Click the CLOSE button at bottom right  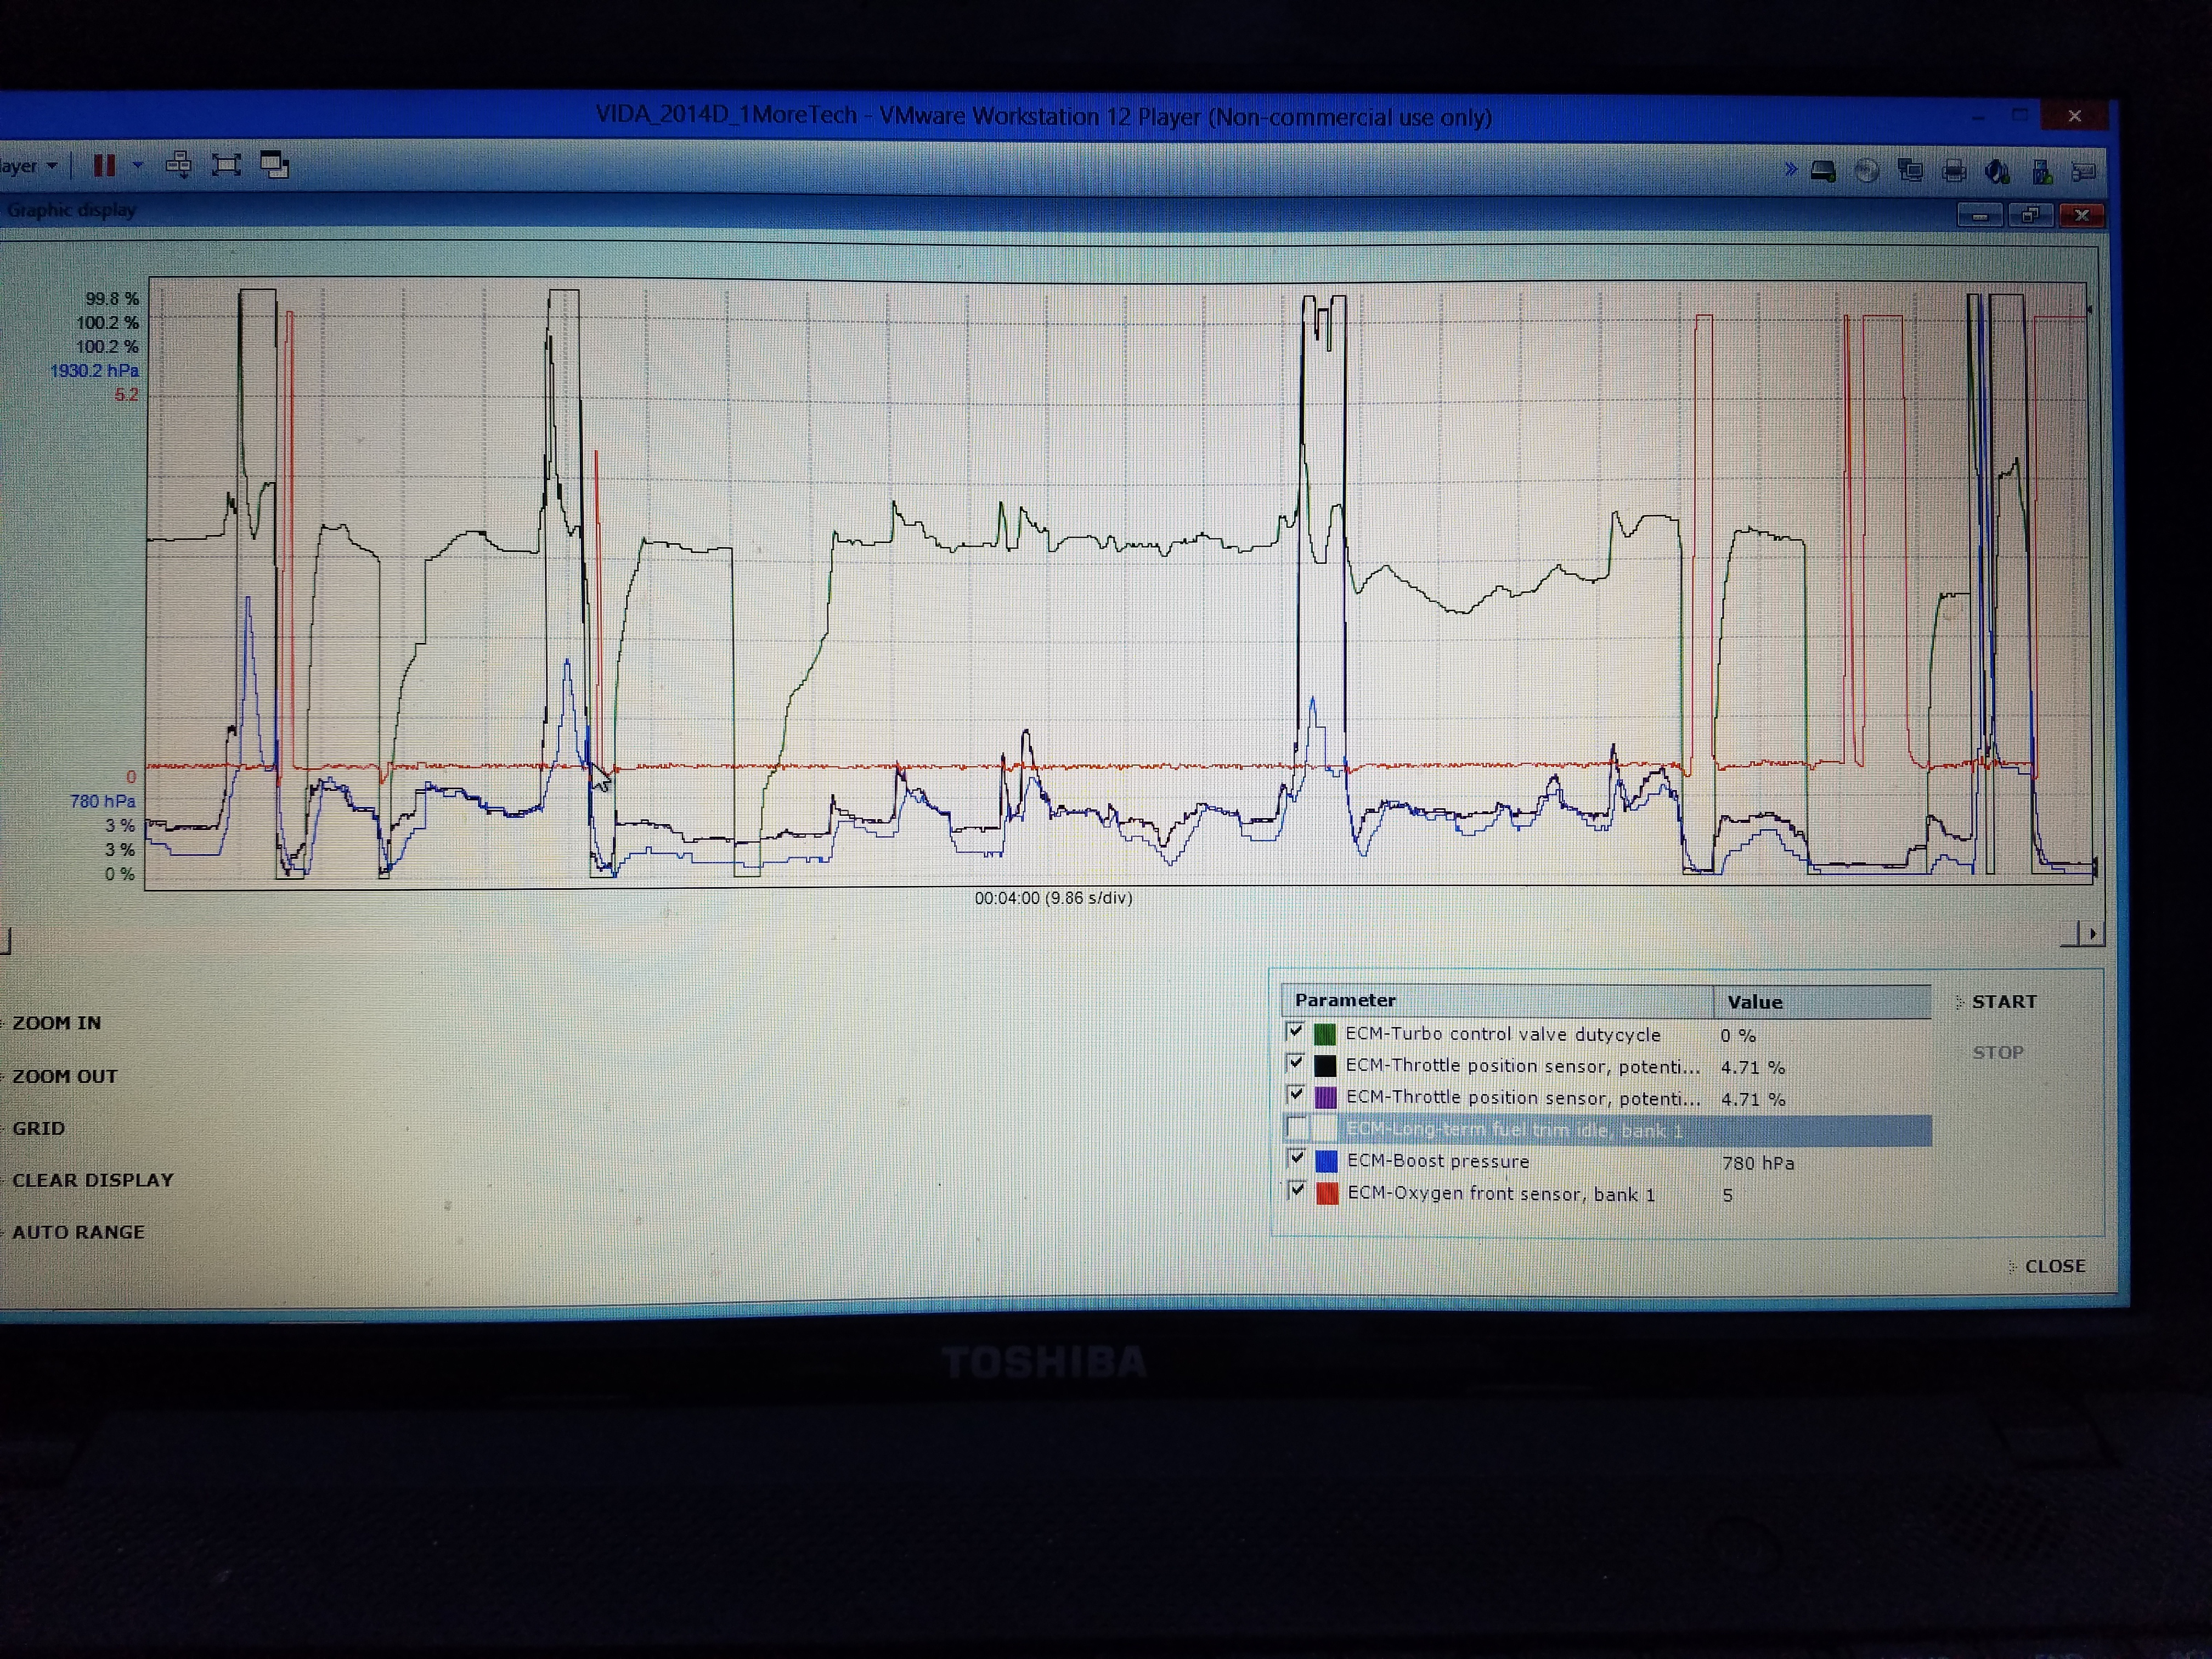coord(2054,1266)
